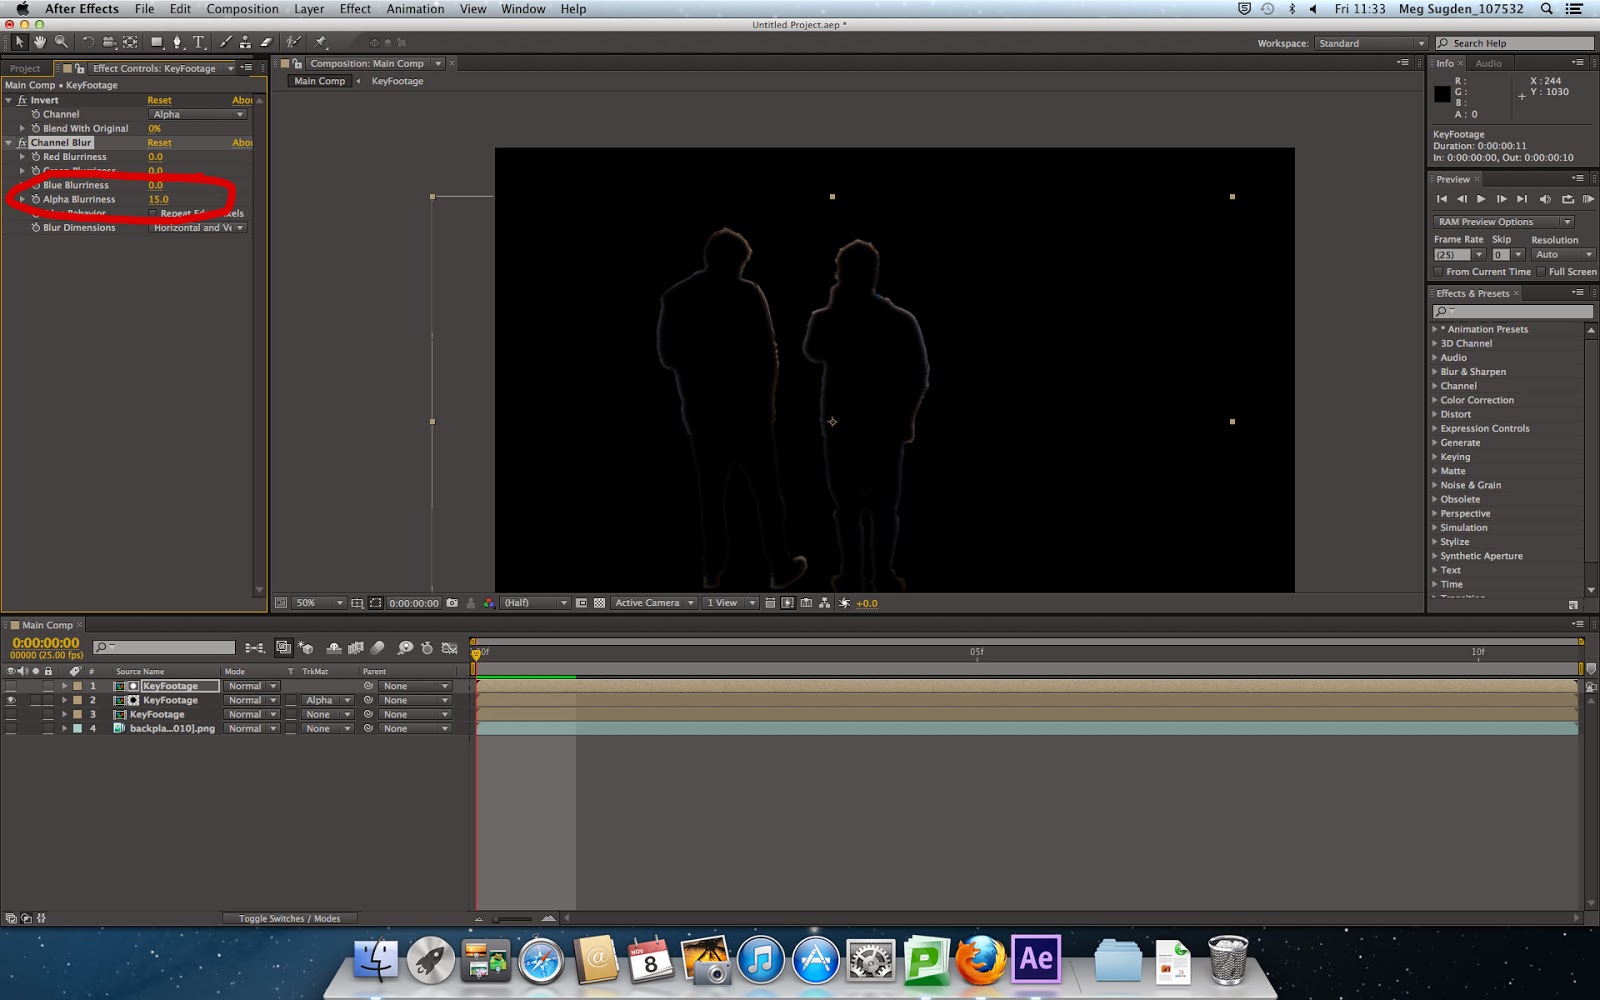Image resolution: width=1600 pixels, height=1000 pixels.
Task: Select the Brush tool
Action: click(x=225, y=42)
